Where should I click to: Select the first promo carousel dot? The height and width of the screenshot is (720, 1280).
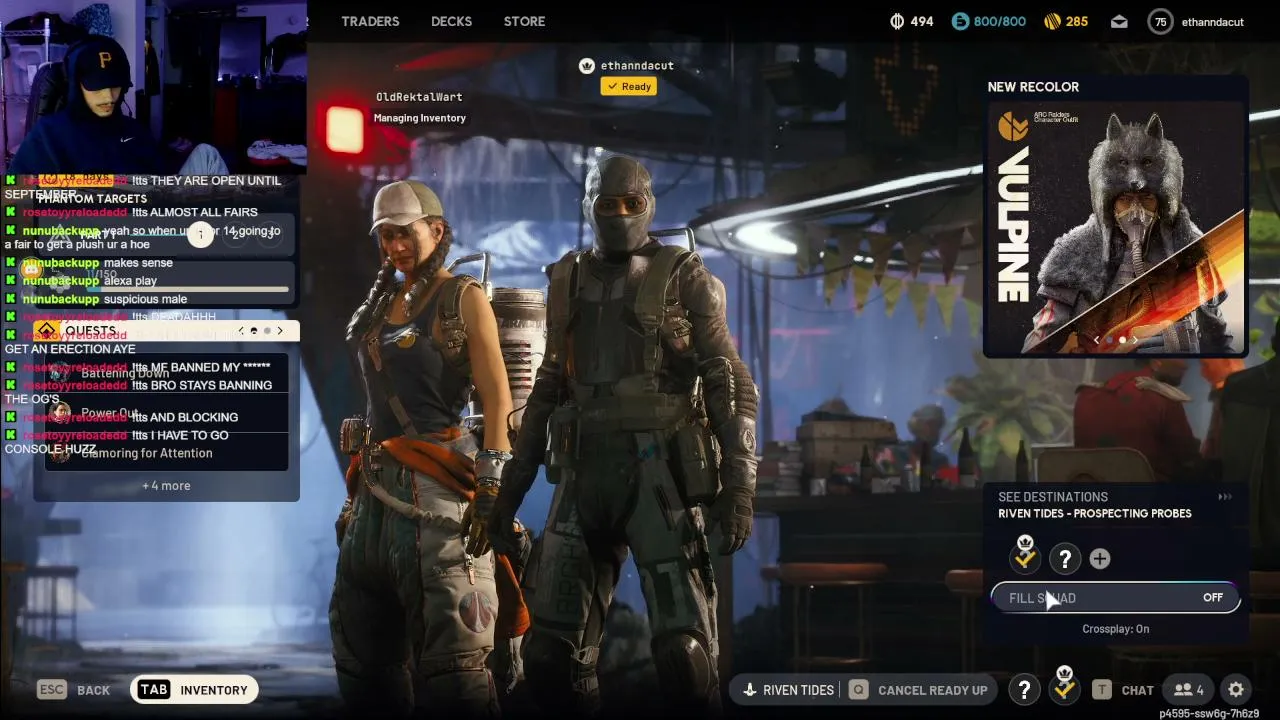pyautogui.click(x=1109, y=340)
